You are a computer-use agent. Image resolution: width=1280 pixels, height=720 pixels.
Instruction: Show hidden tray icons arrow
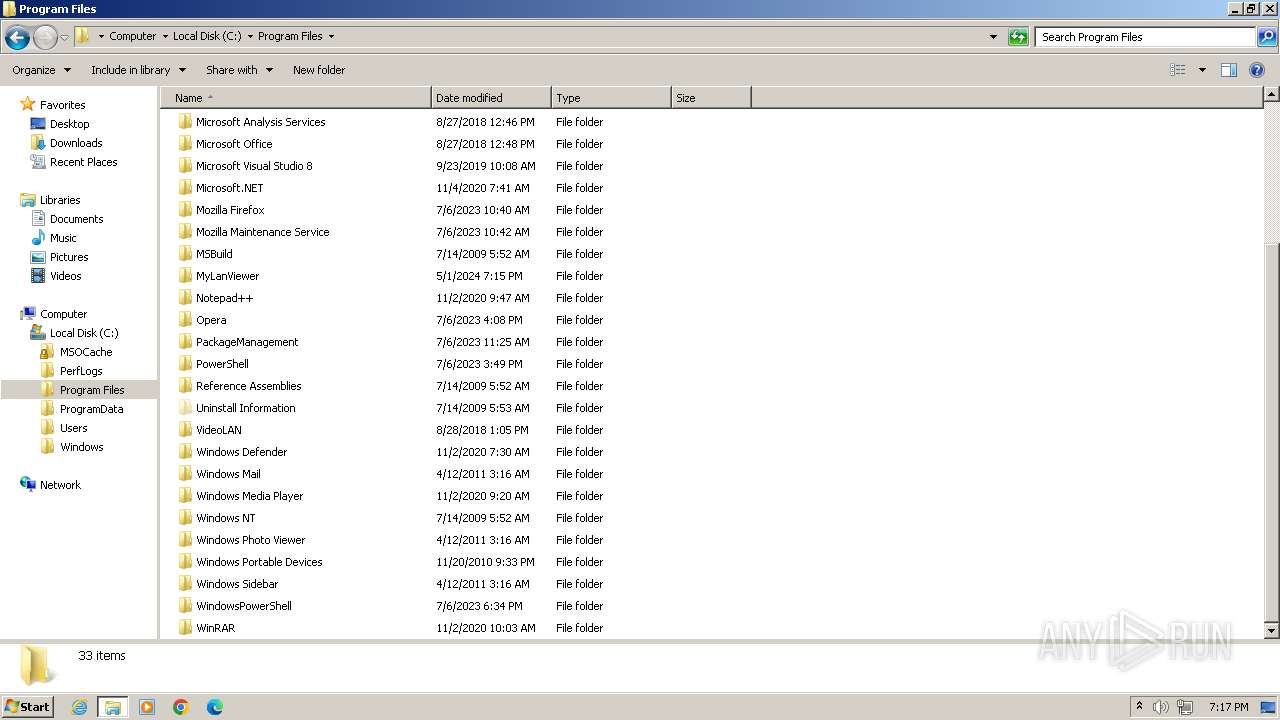1139,706
